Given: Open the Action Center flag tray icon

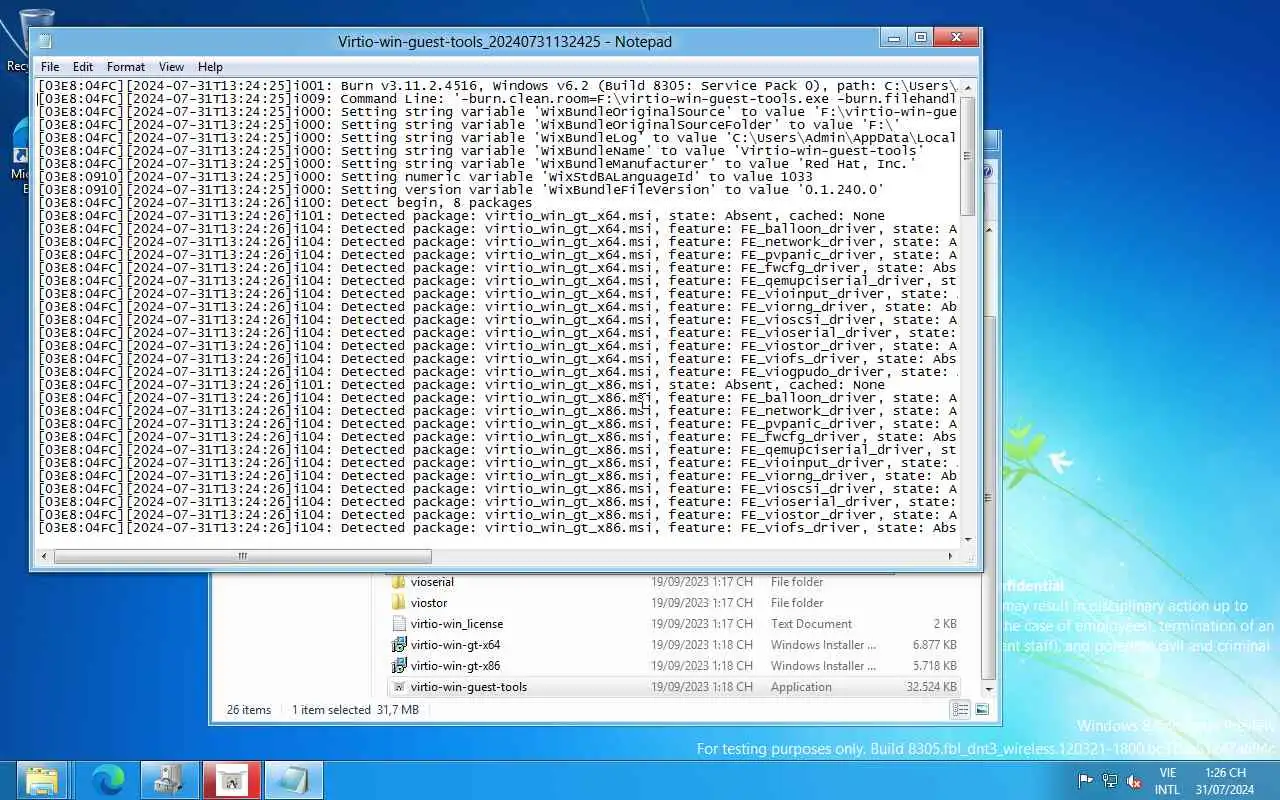Looking at the screenshot, I should [x=1085, y=781].
